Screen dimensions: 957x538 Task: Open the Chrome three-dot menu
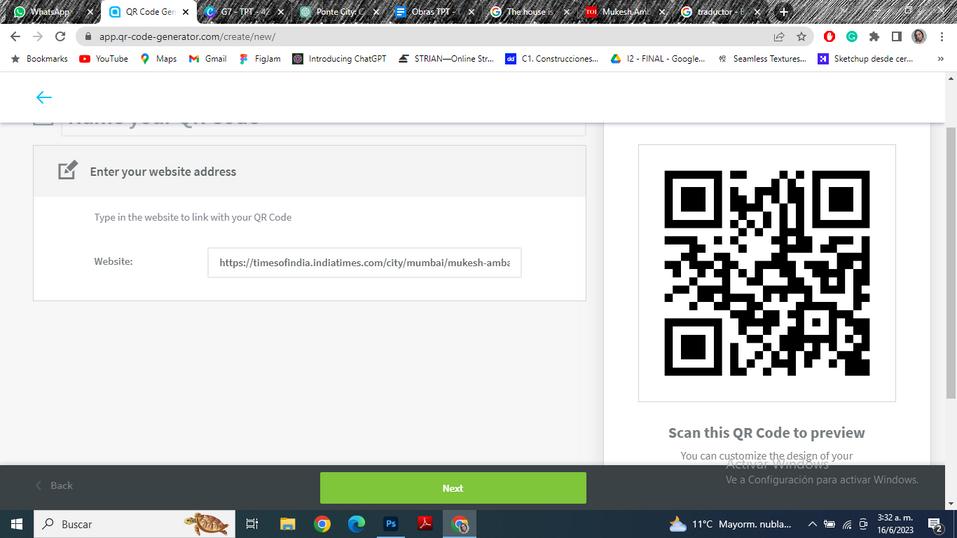[x=942, y=37]
